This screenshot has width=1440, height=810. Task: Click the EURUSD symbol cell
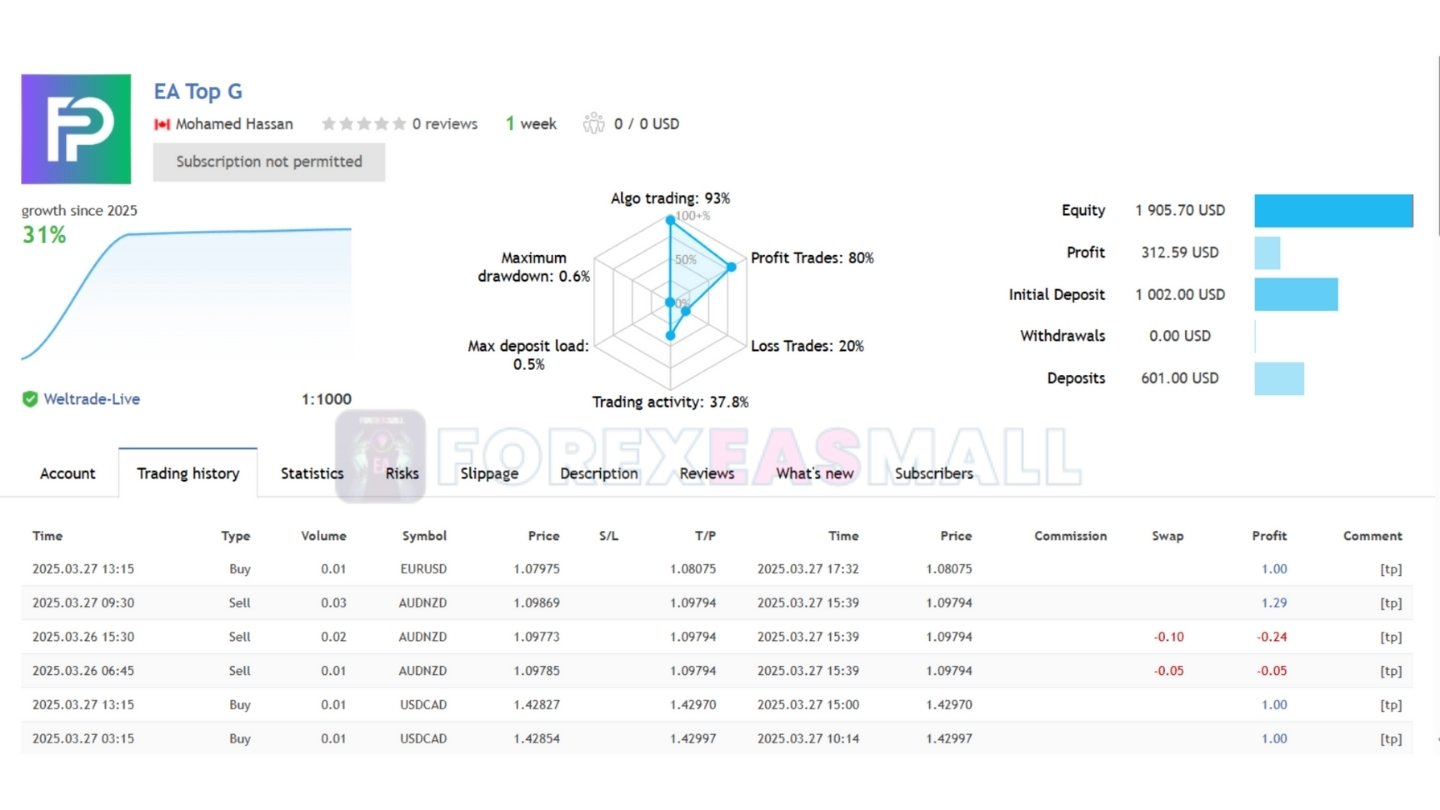424,569
